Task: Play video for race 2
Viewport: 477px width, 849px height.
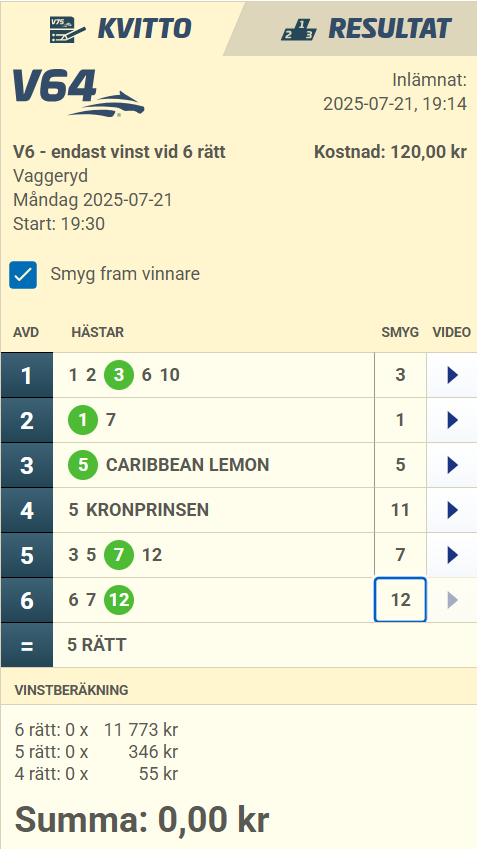Action: [x=453, y=420]
